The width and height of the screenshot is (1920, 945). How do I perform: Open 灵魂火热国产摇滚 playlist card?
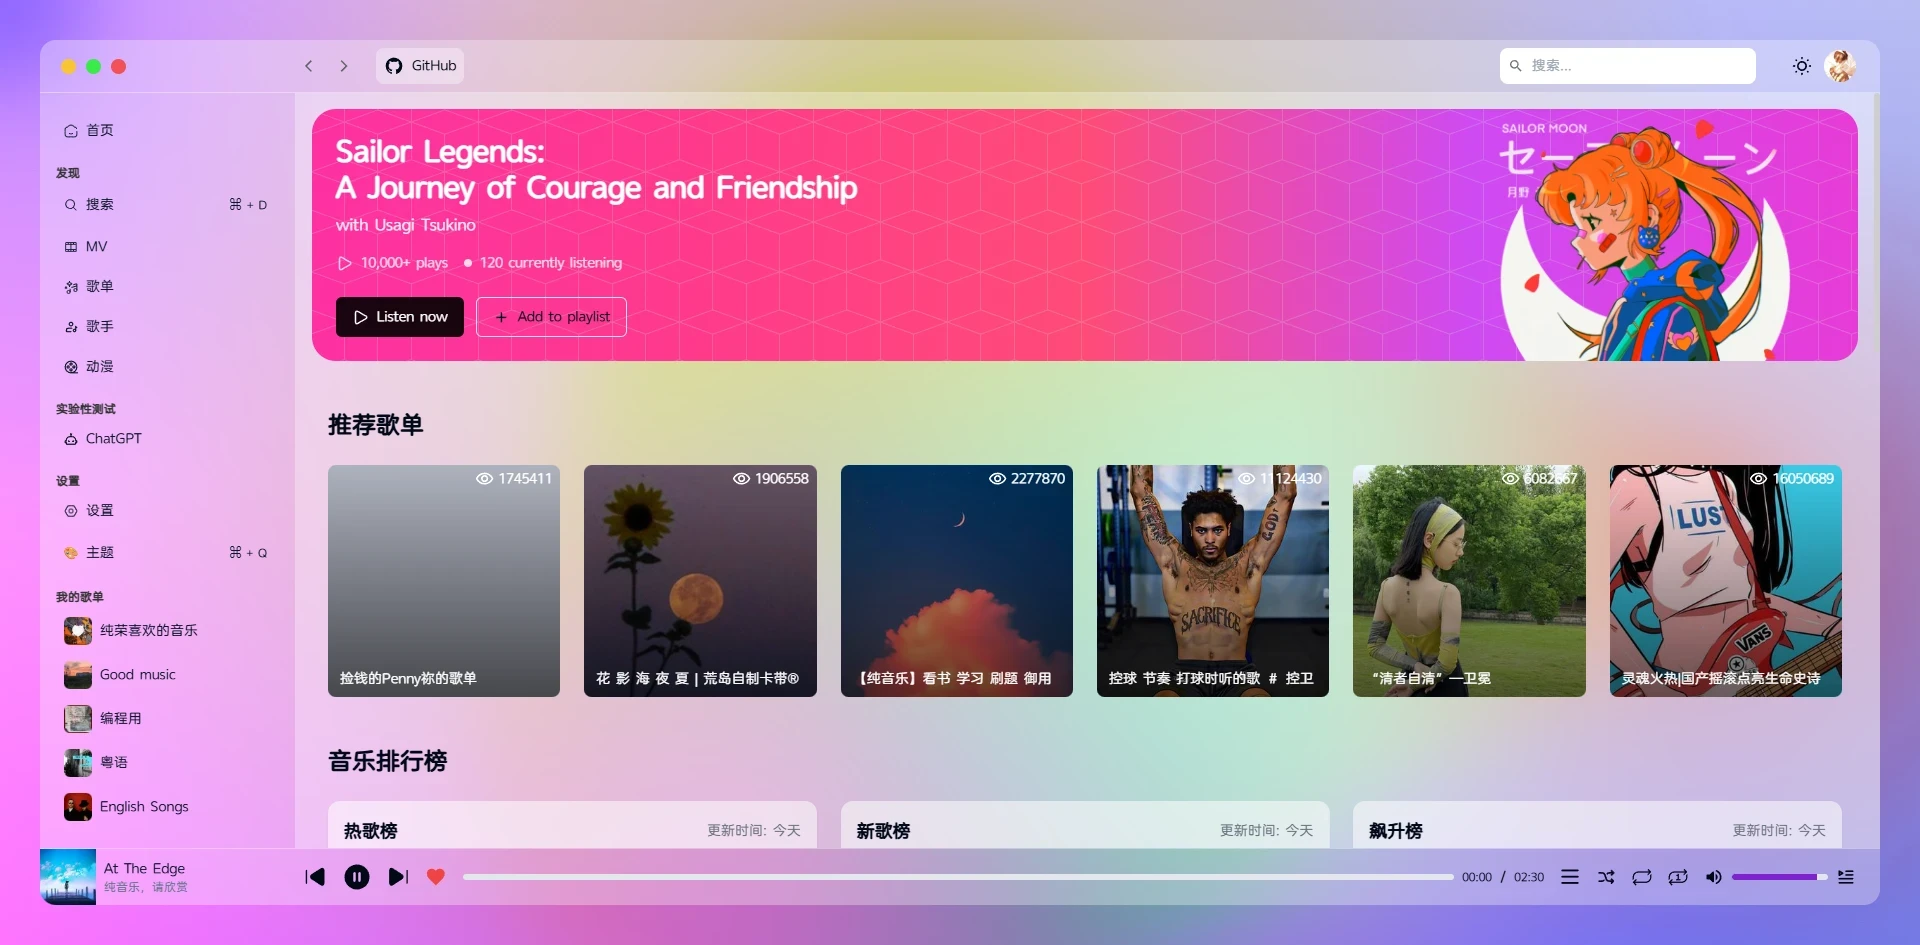1726,581
